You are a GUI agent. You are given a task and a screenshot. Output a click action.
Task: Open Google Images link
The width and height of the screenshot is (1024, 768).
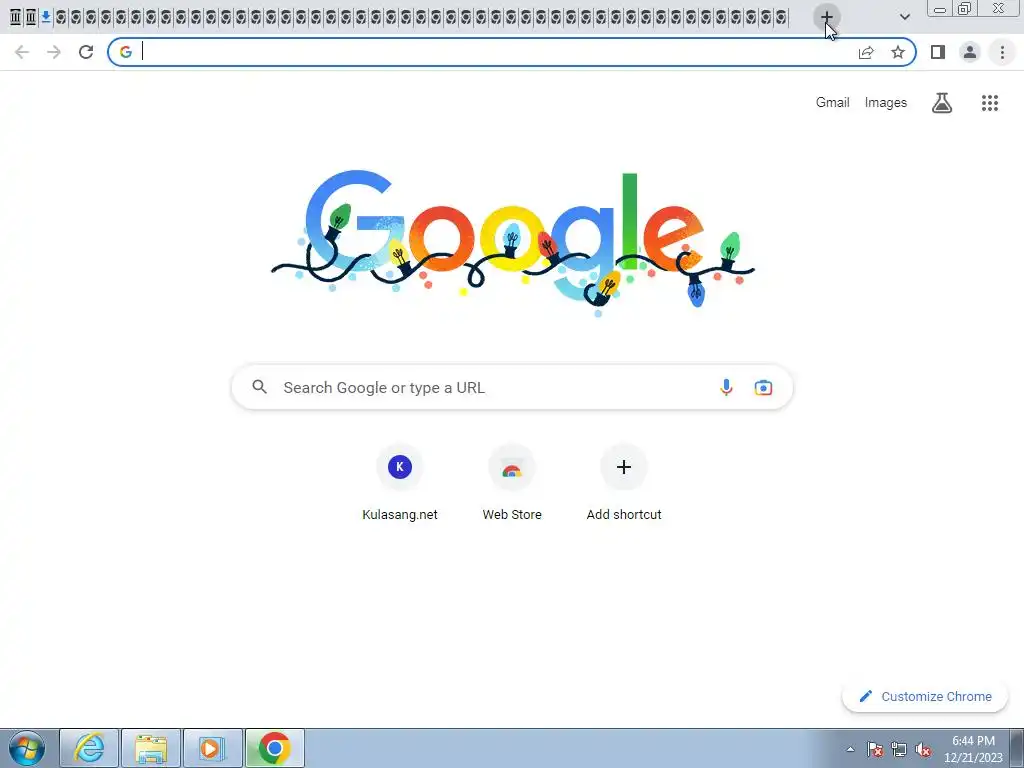886,103
